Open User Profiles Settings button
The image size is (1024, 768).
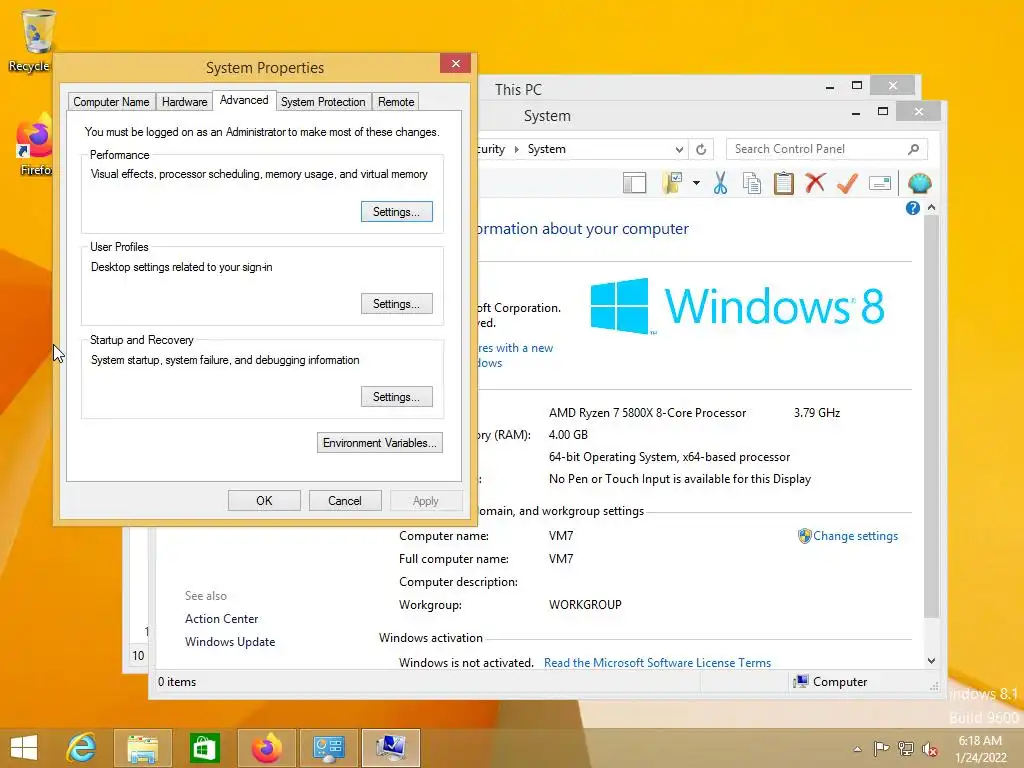pyautogui.click(x=396, y=304)
